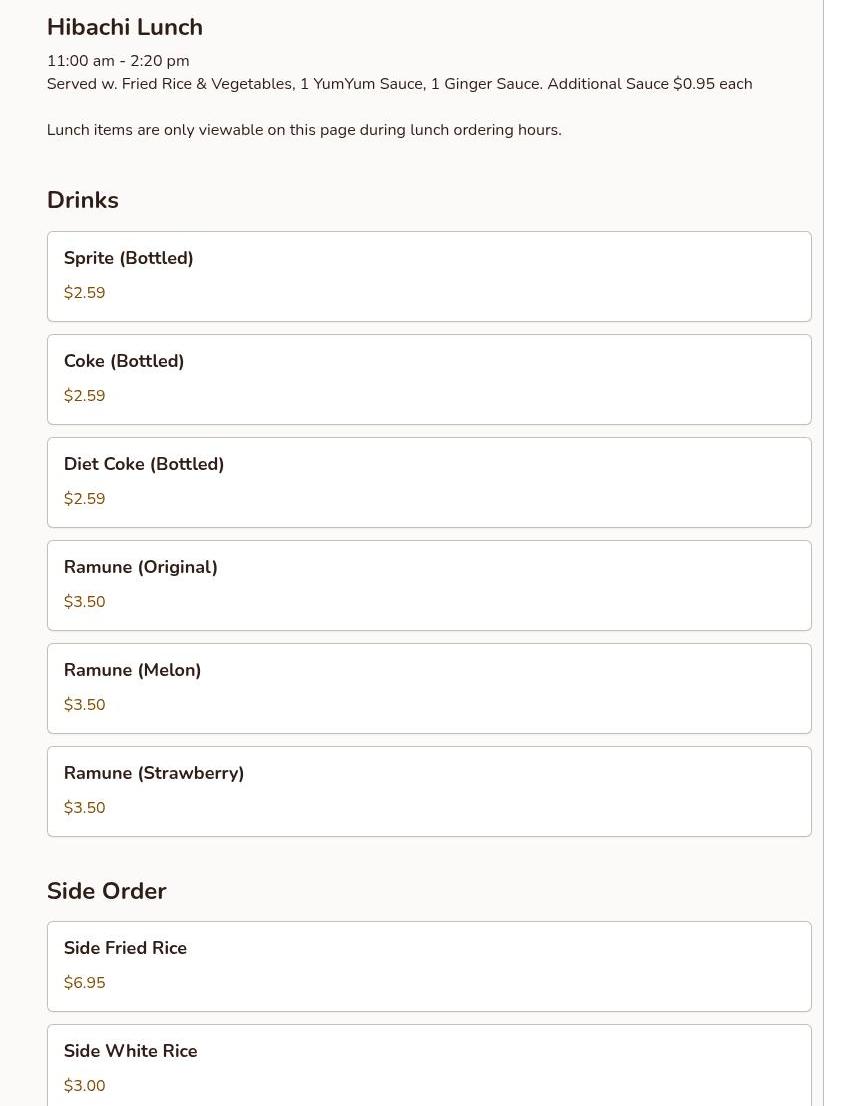Click the 11:00 am - 2:20 pm hours text
Image resolution: width=844 pixels, height=1106 pixels.
coord(118,61)
